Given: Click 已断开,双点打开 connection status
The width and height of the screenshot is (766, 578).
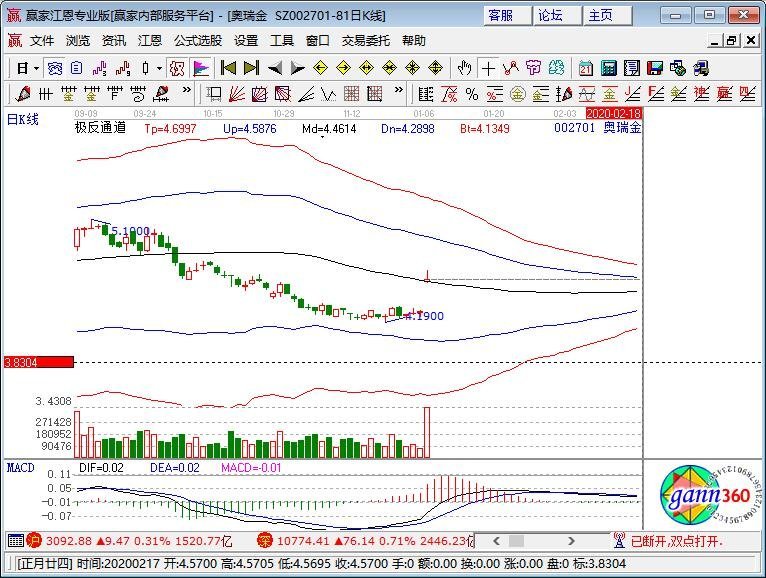Looking at the screenshot, I should pos(676,541).
